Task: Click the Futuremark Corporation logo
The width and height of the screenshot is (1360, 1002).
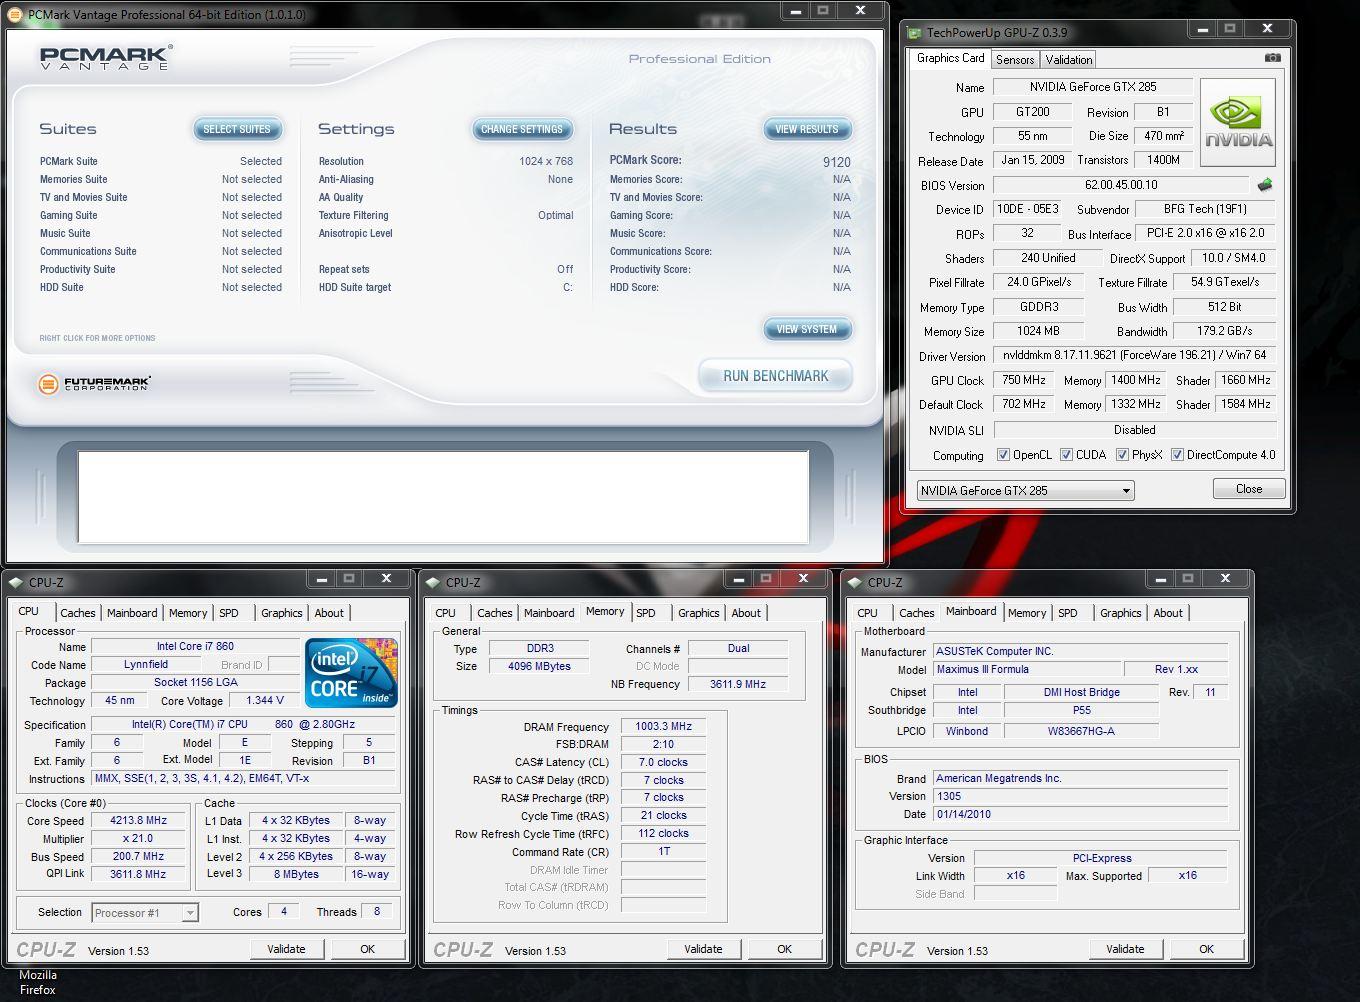Action: click(x=95, y=383)
